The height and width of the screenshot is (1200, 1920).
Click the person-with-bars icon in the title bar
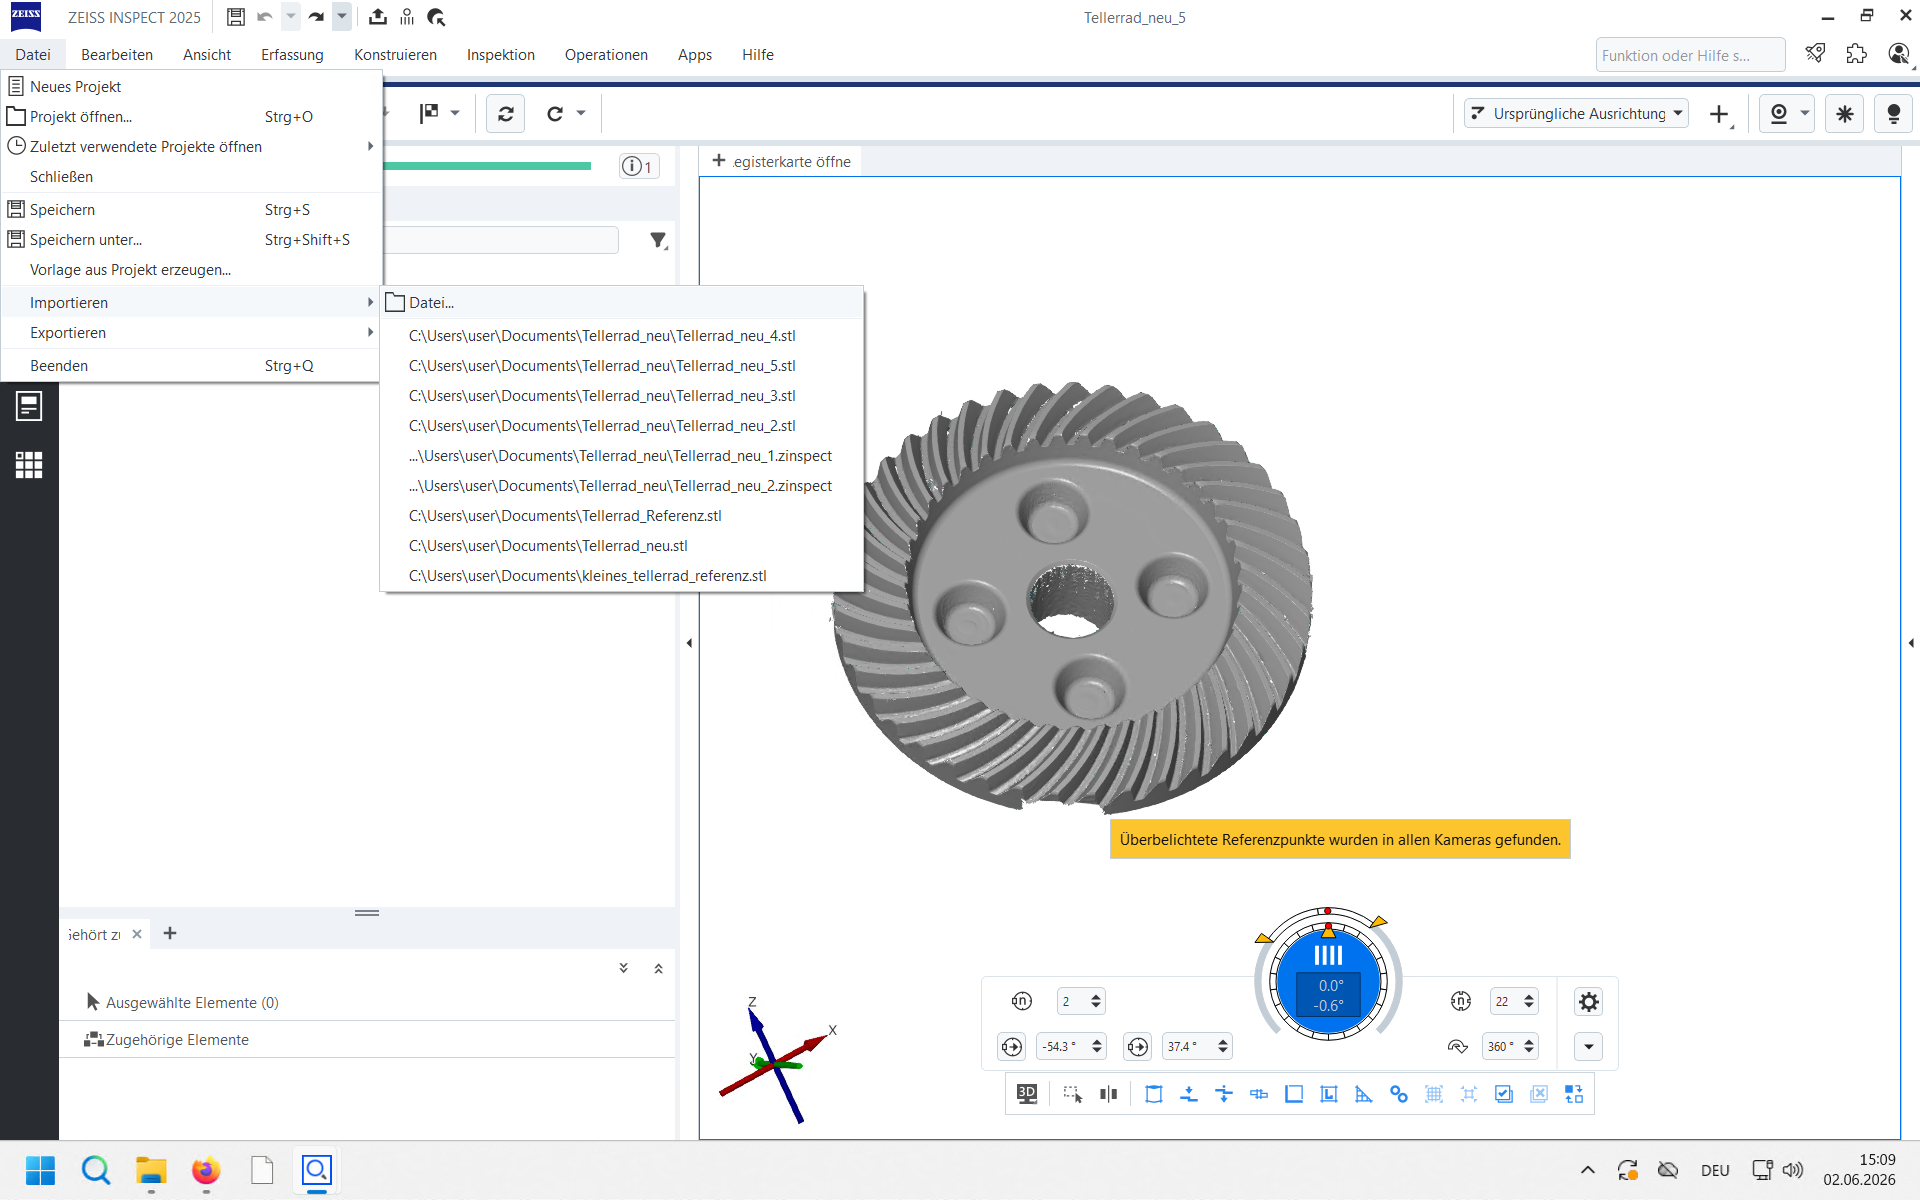407,17
